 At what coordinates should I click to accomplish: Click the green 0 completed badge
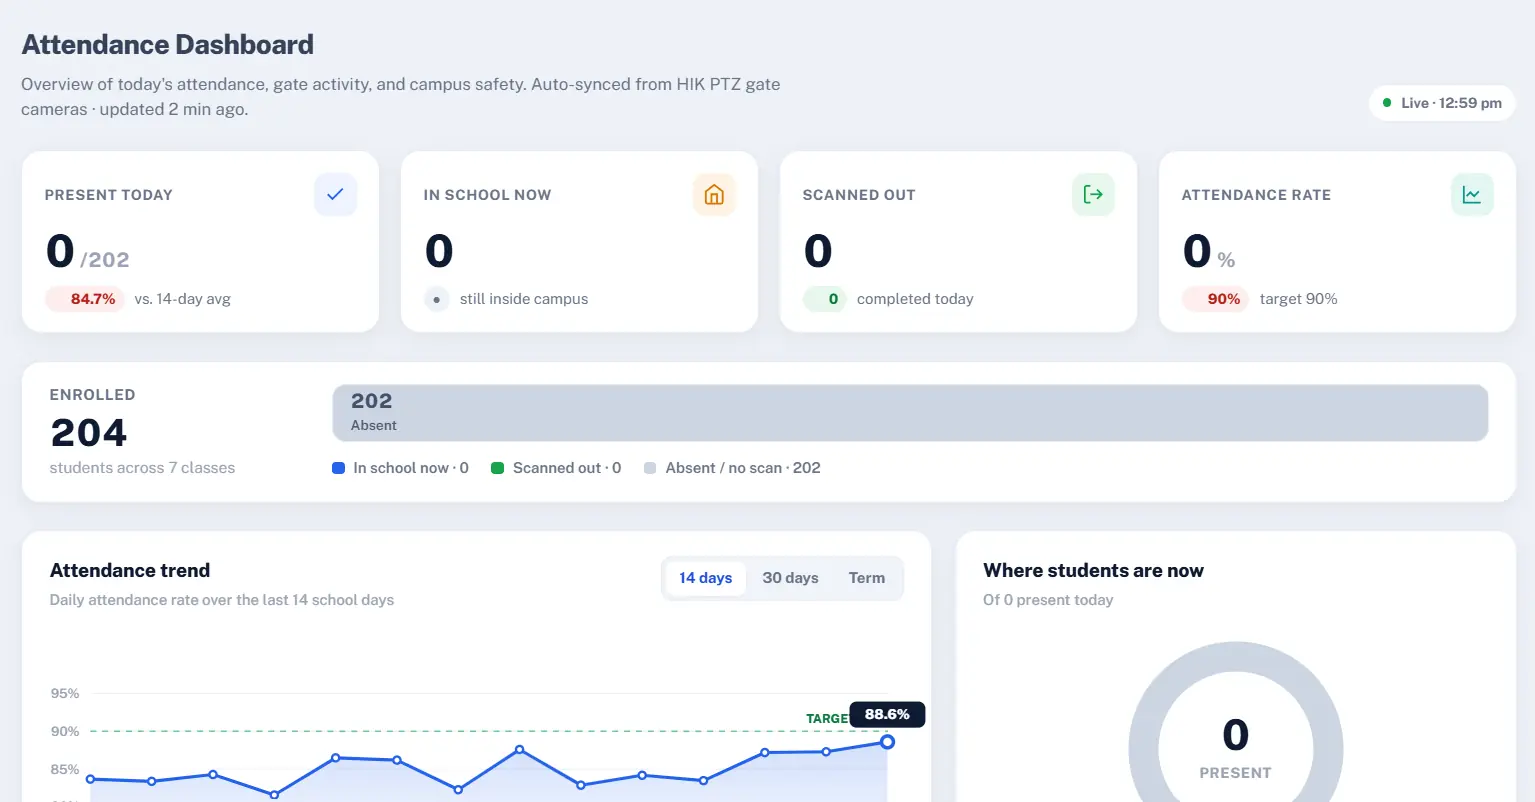coord(825,299)
